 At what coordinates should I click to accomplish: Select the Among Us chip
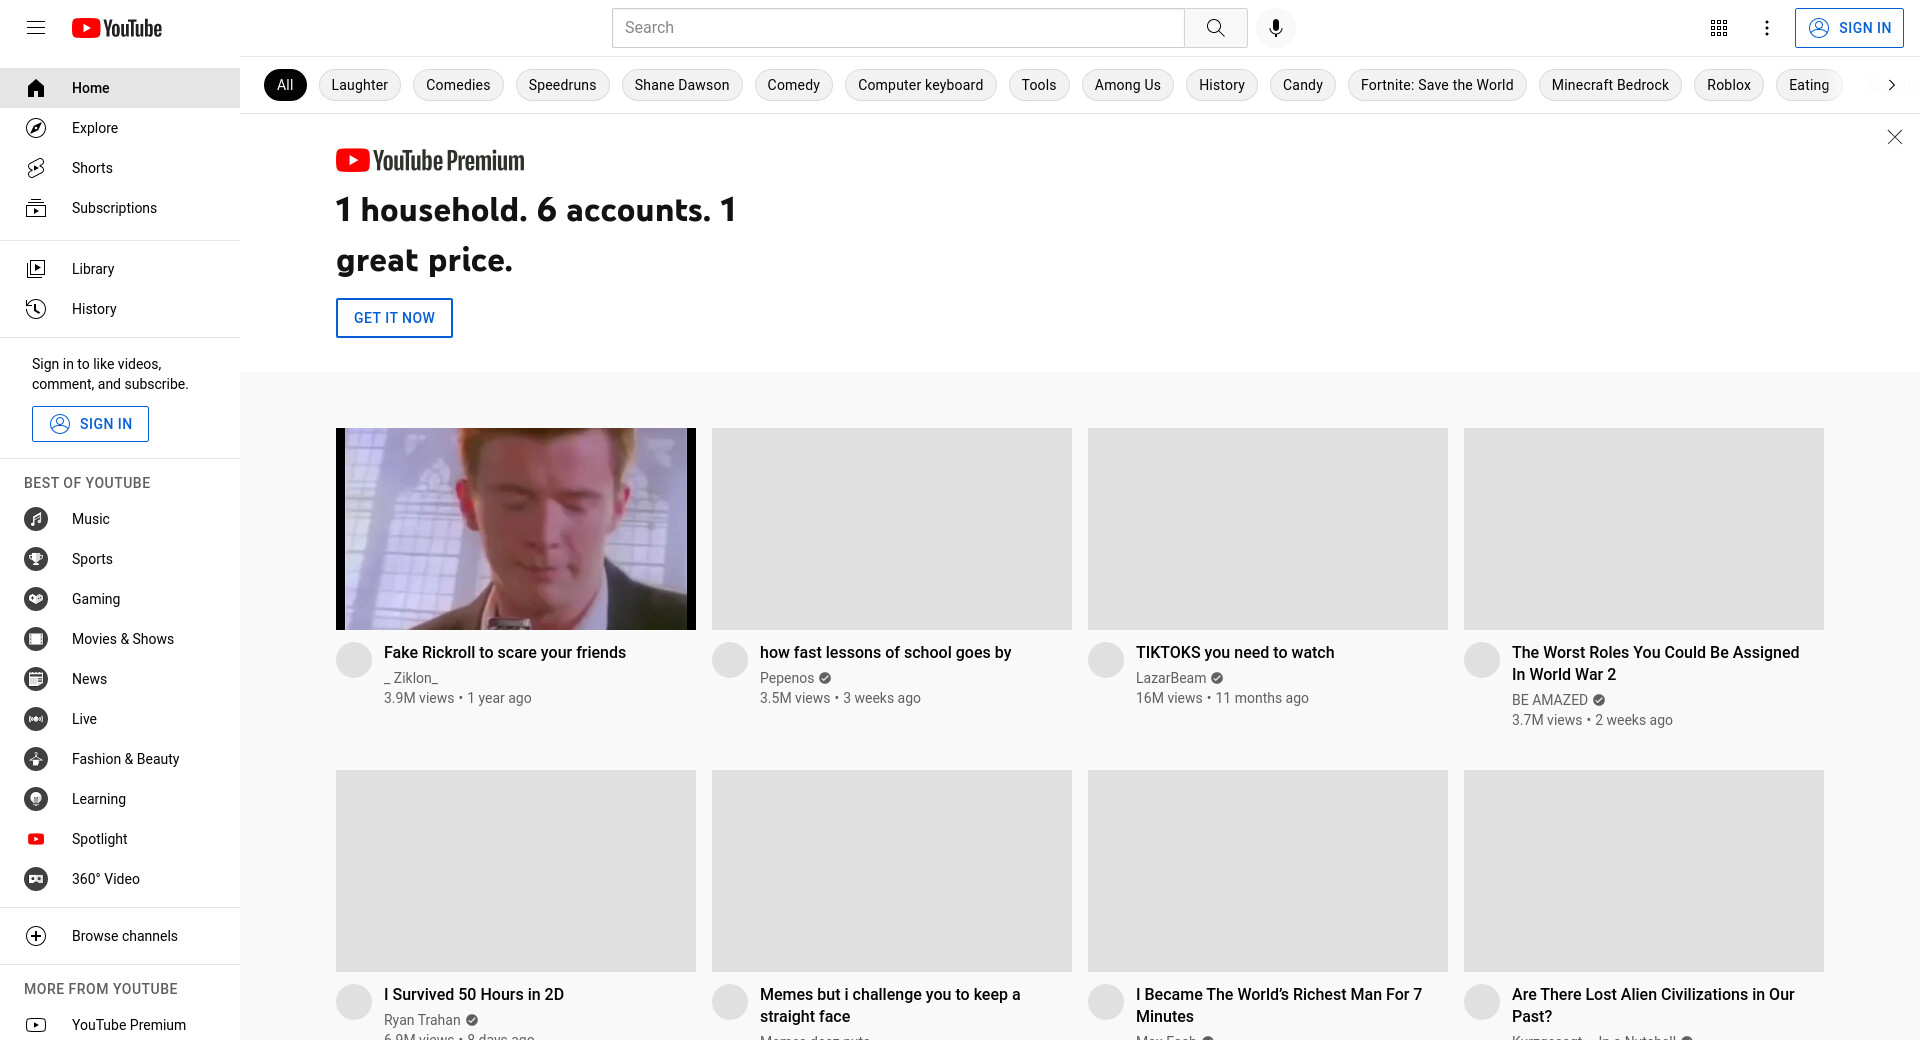[x=1127, y=85]
